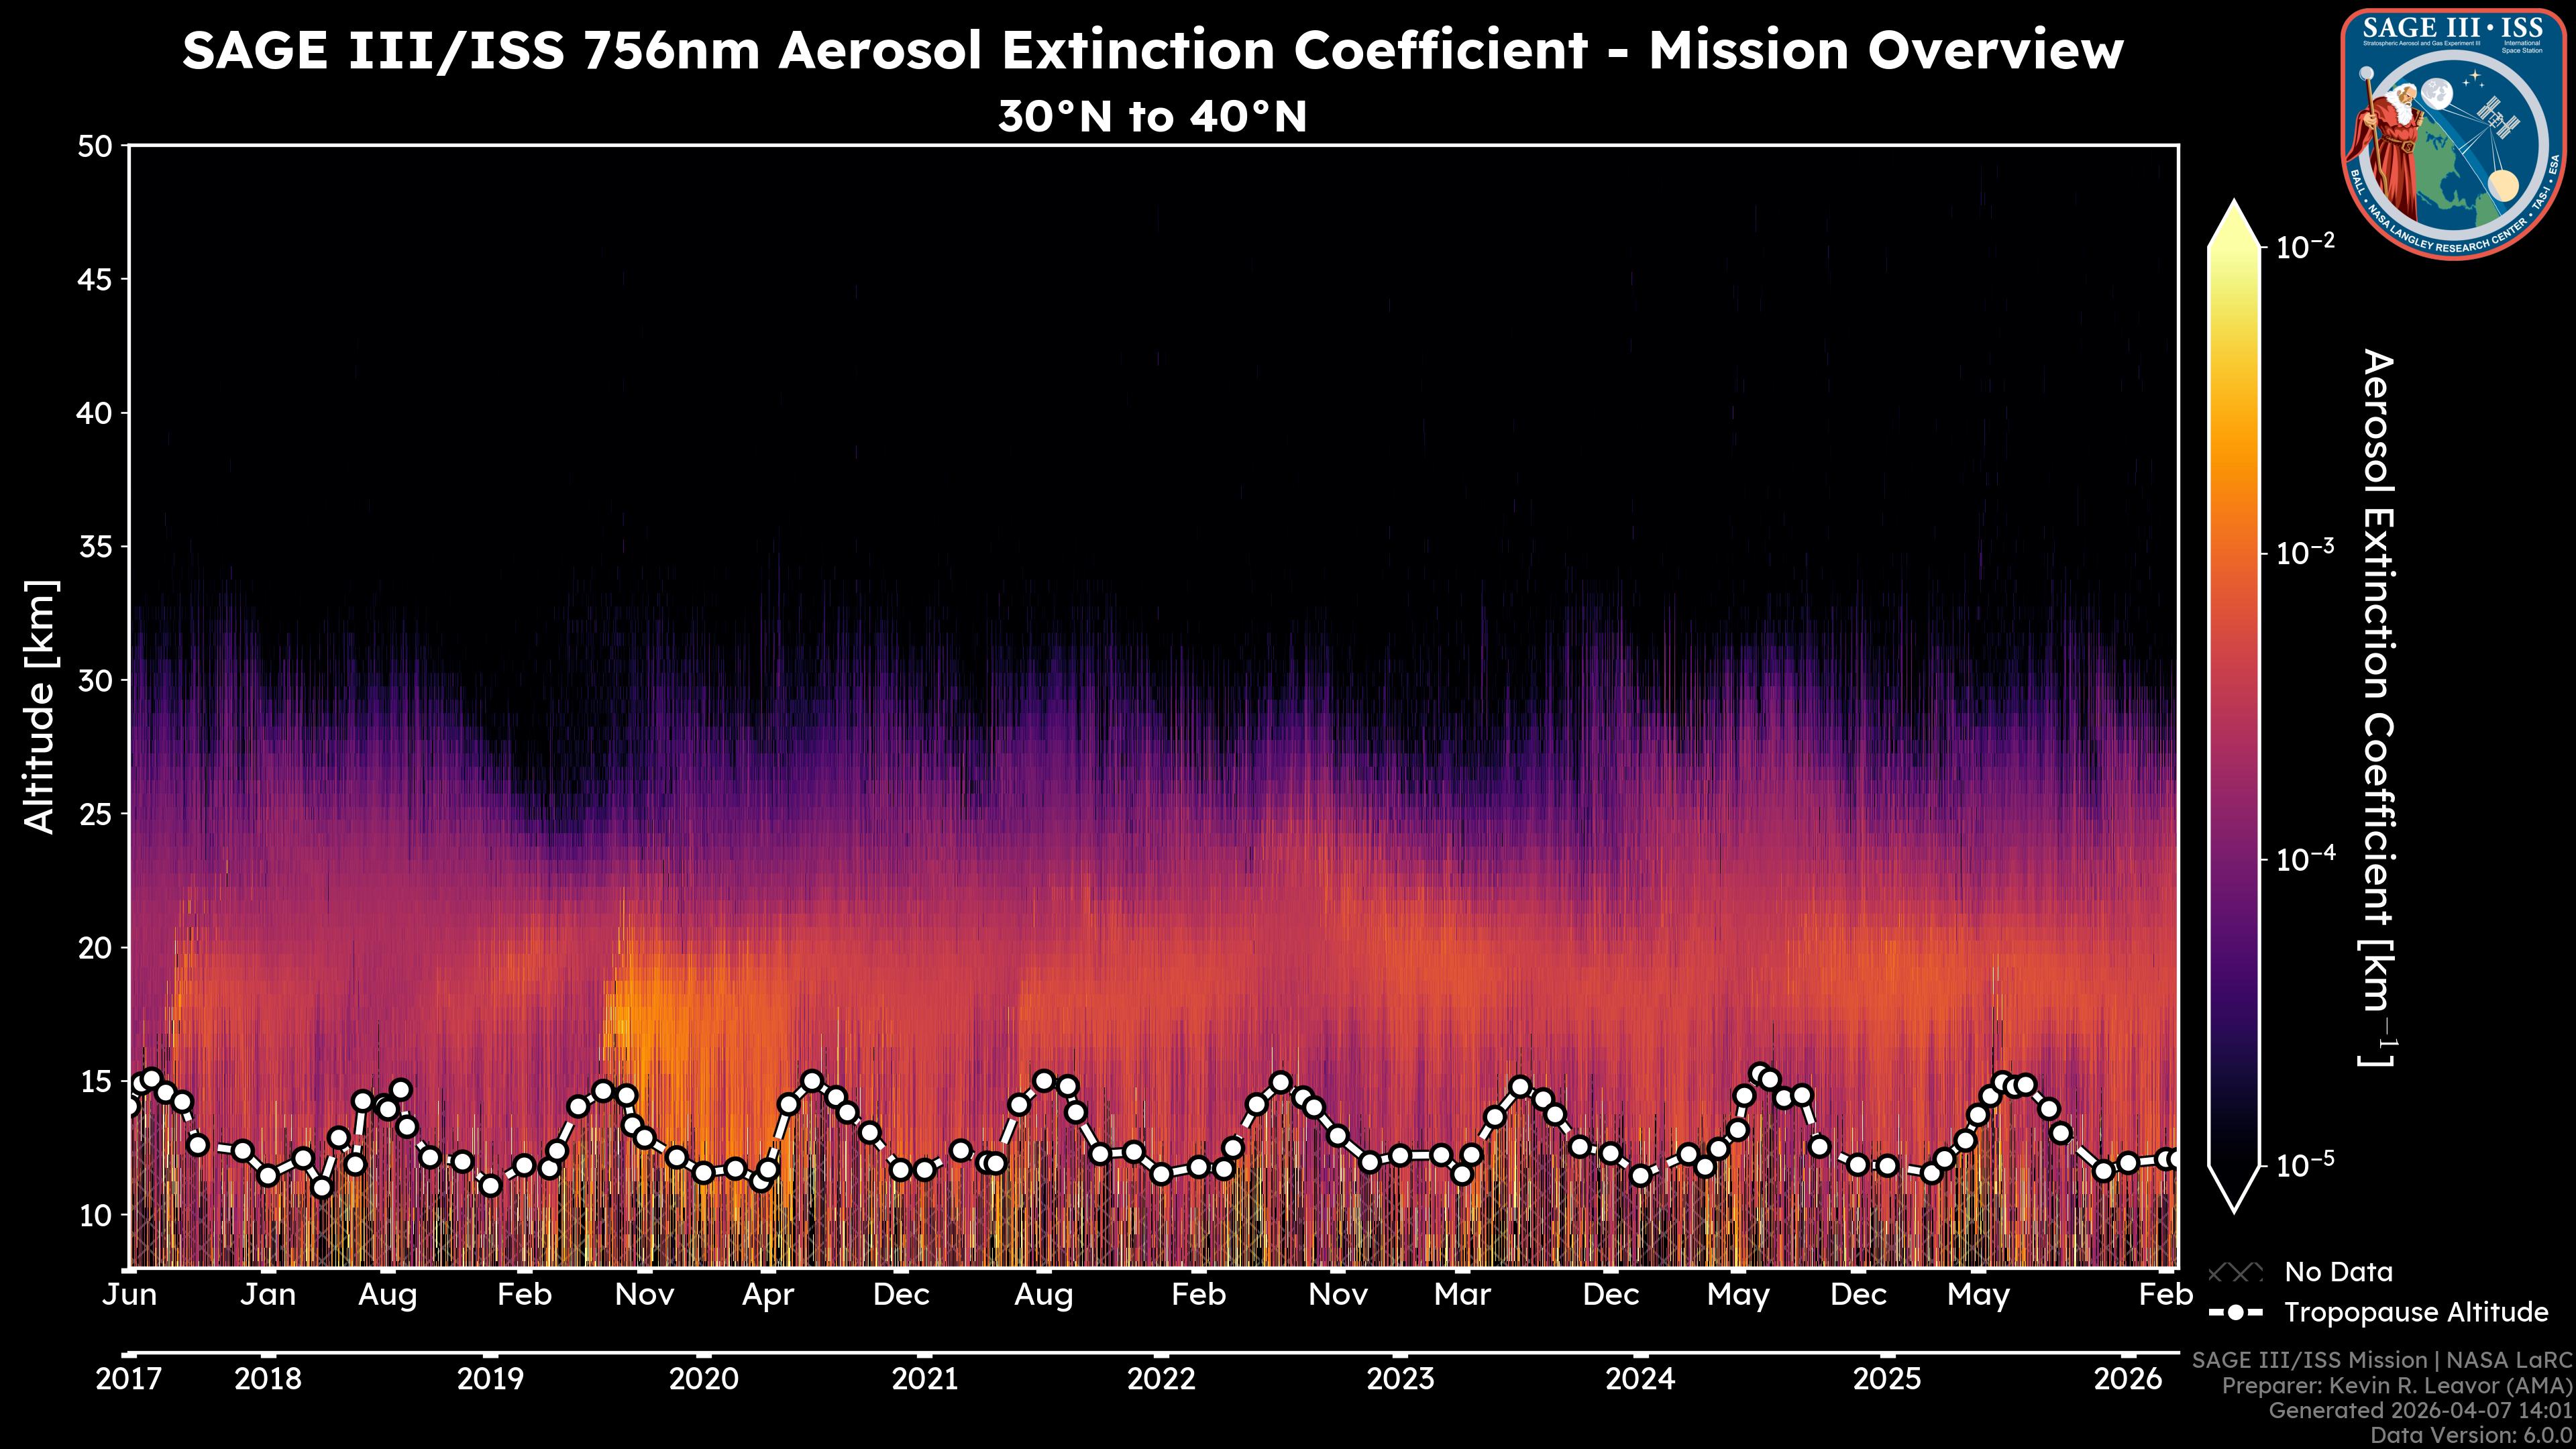This screenshot has height=1449, width=2576.
Task: Click the Preparer Kevin R. Leavor credit line
Action: coord(2396,1386)
